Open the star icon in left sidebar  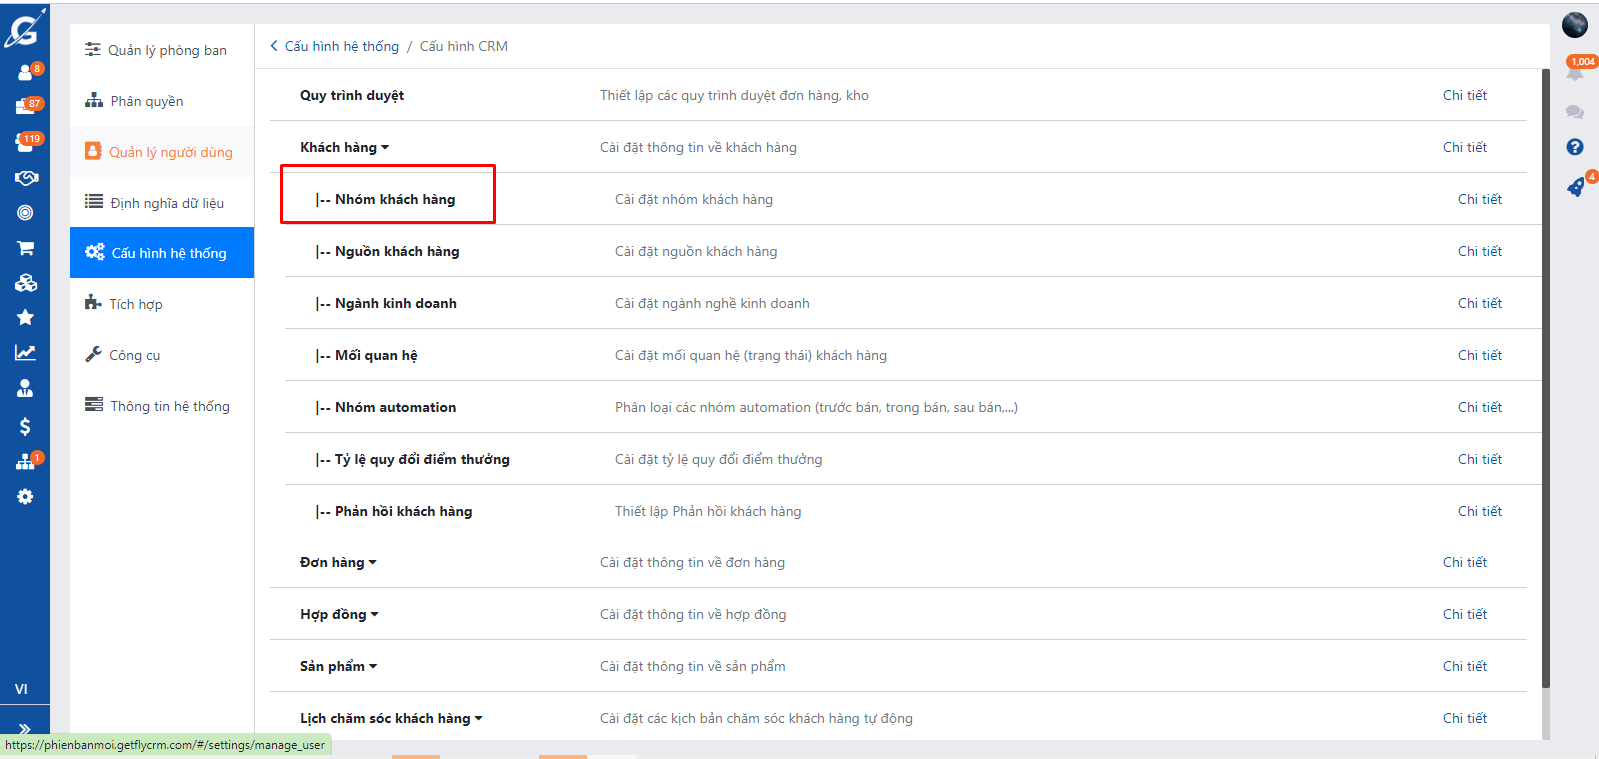tap(25, 318)
